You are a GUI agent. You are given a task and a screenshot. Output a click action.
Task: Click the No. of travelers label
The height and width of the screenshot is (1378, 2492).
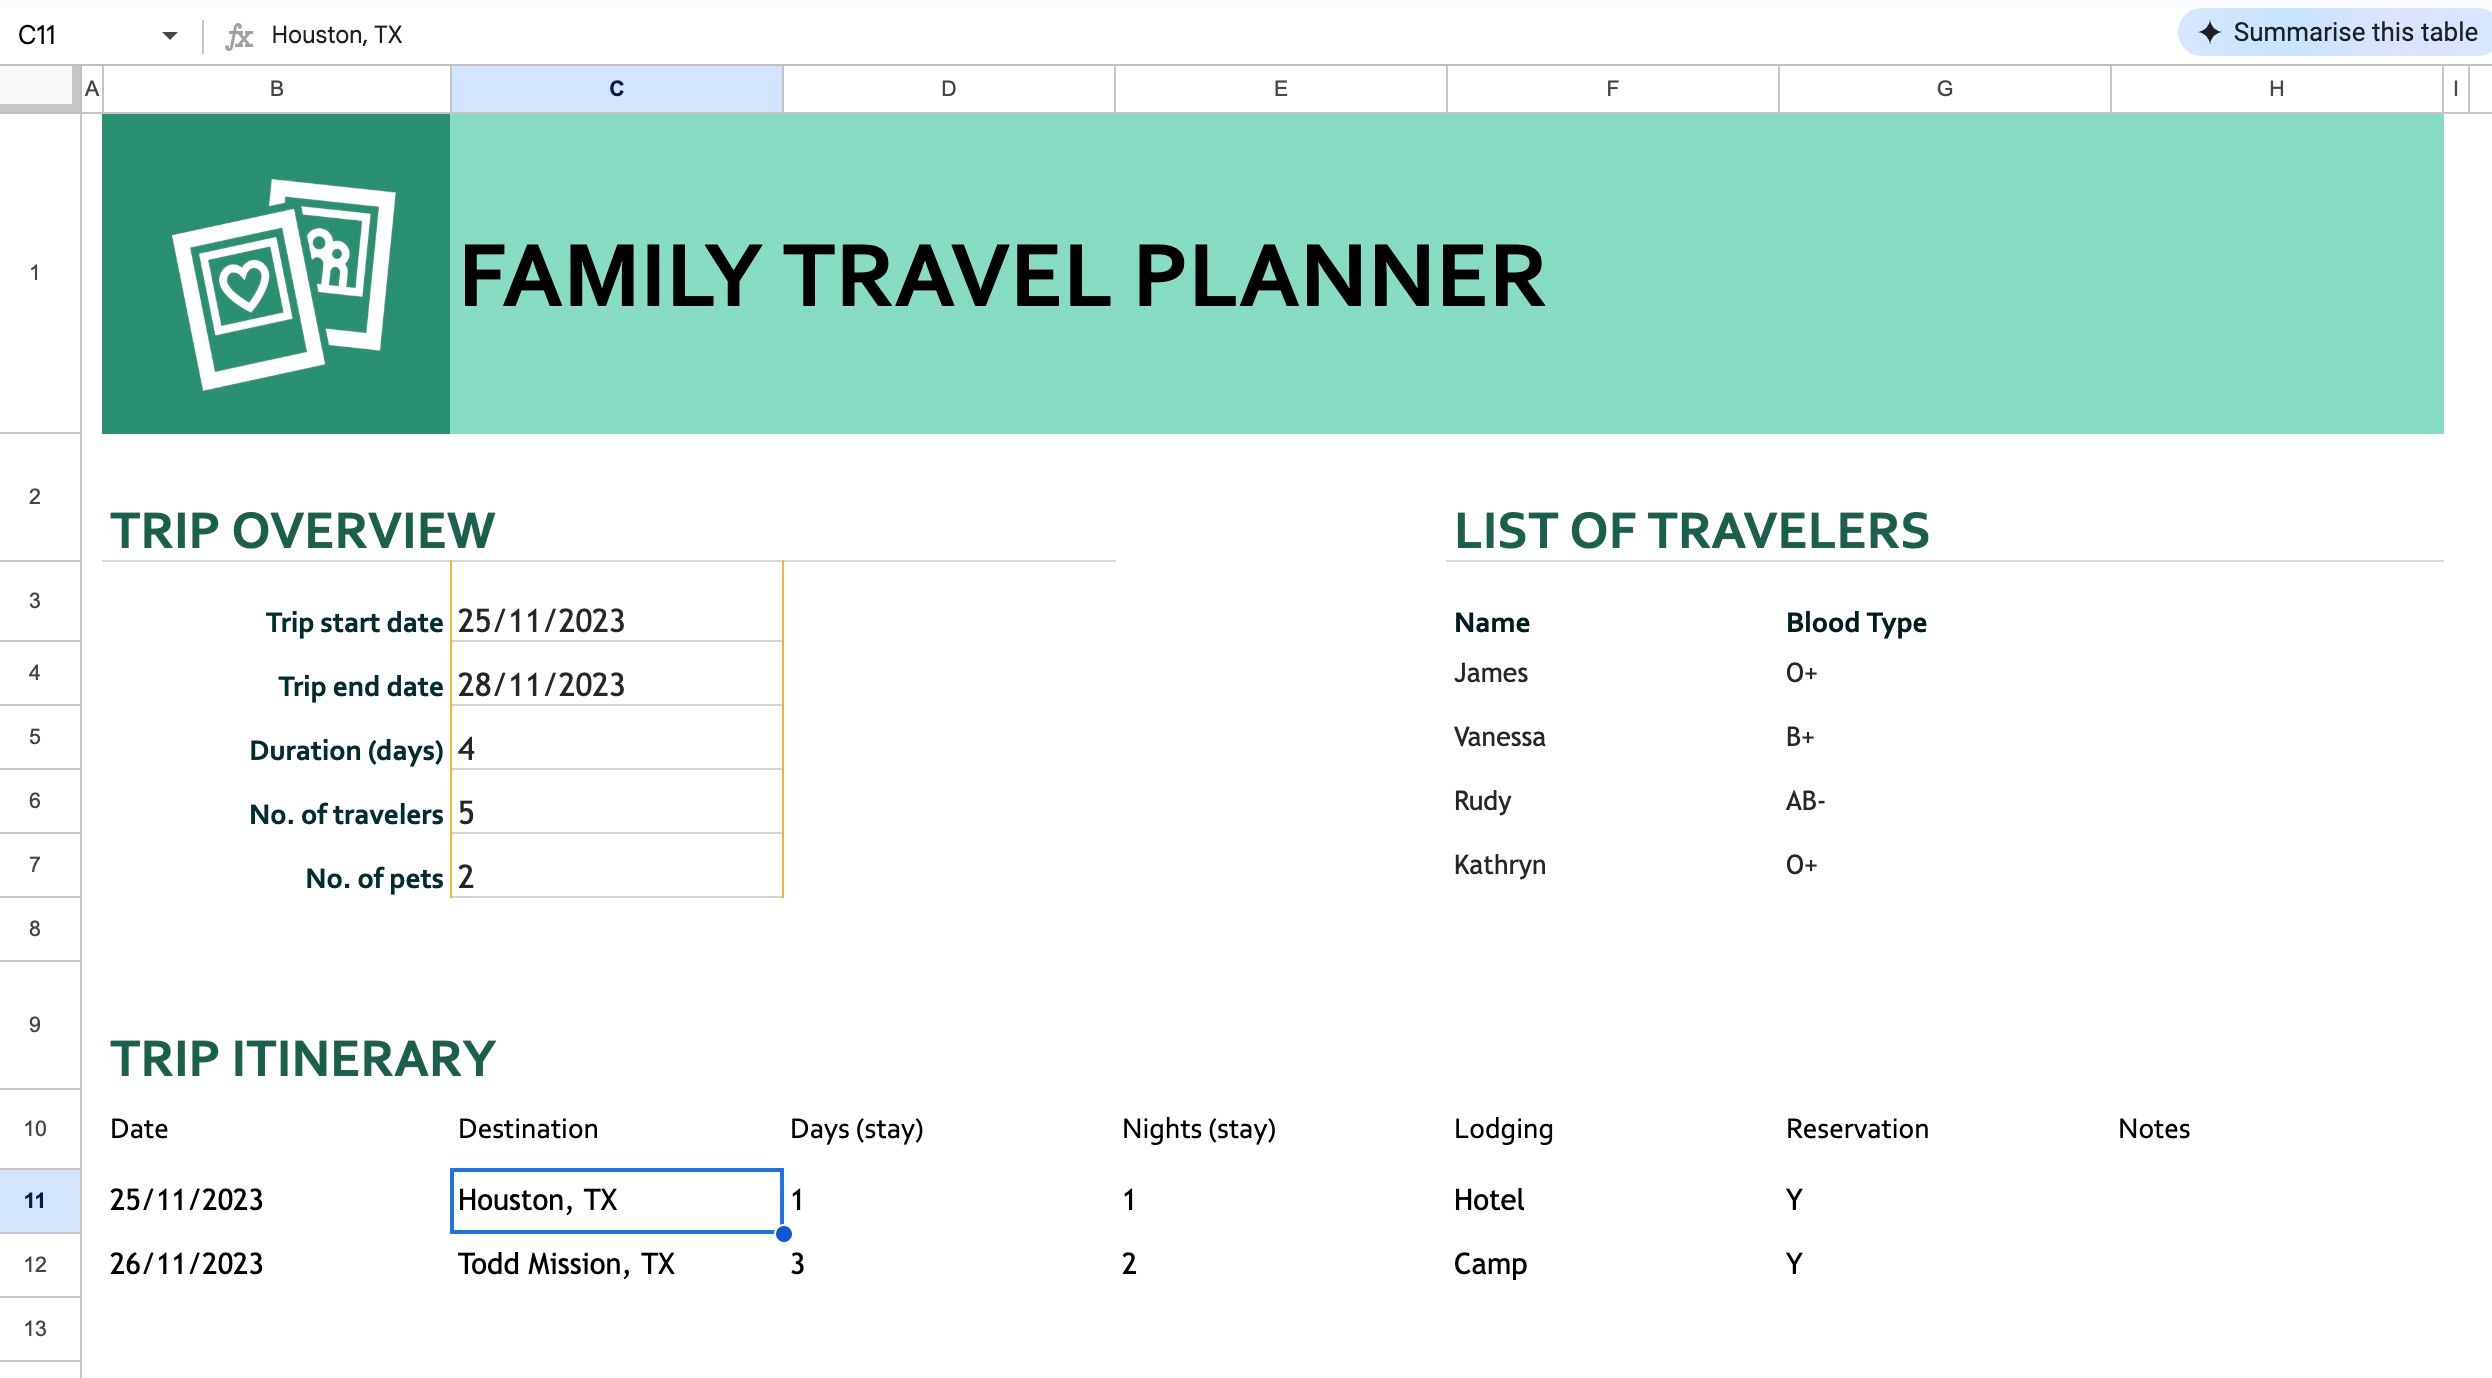346,814
